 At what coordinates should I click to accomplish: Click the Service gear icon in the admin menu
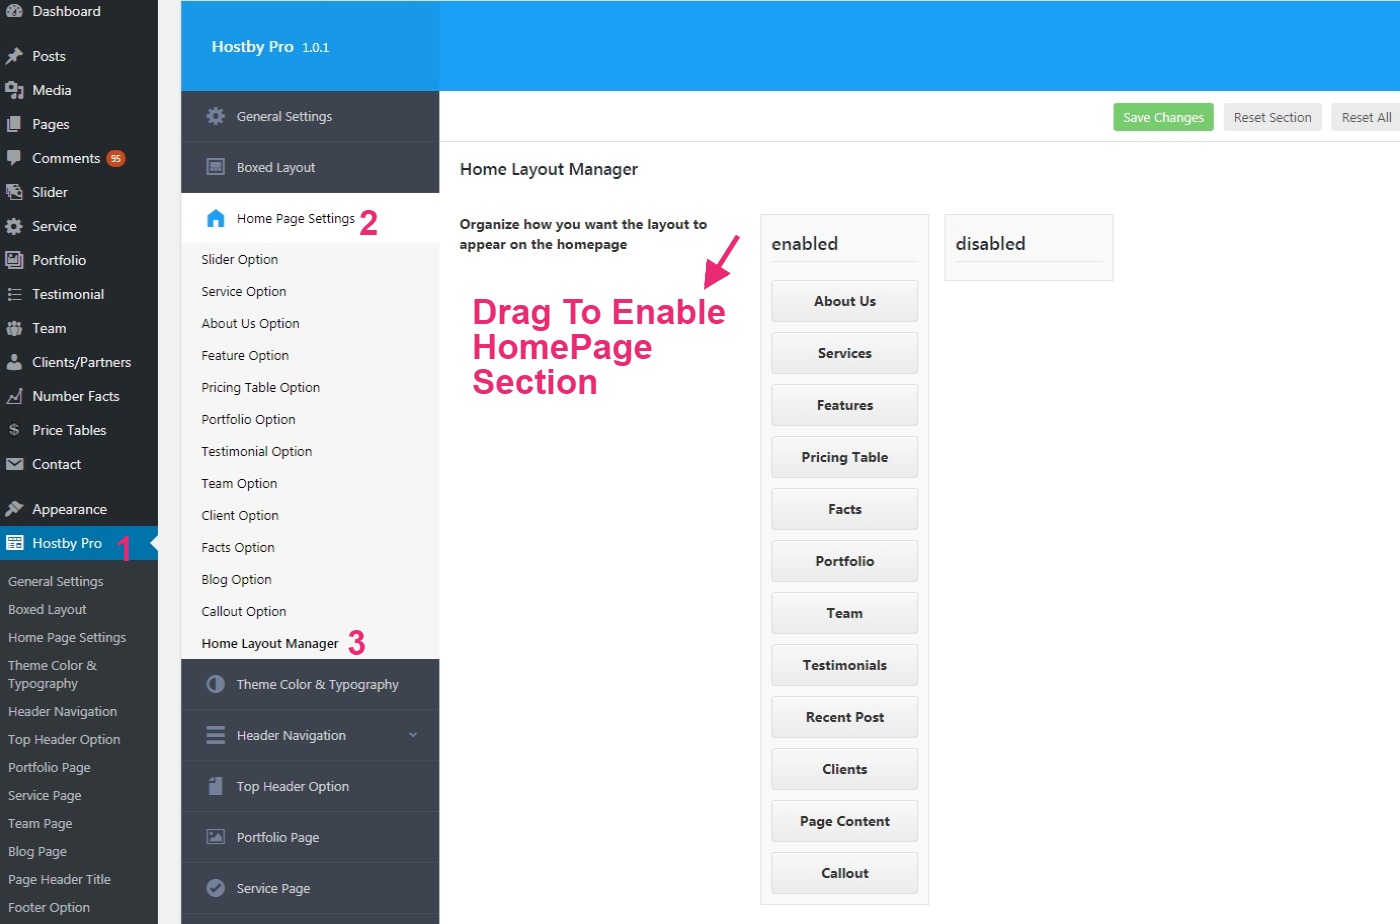click(x=14, y=226)
